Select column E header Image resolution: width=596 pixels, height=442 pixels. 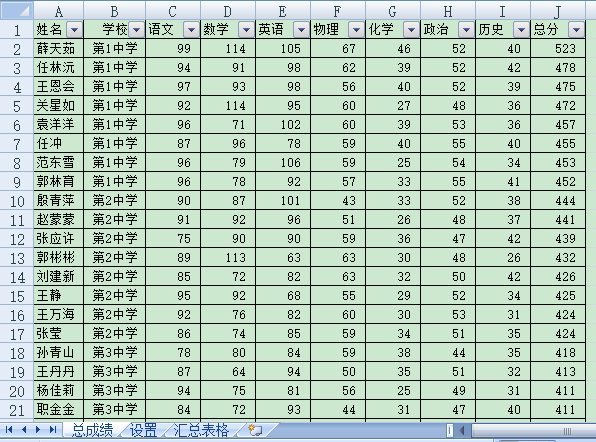coord(283,11)
